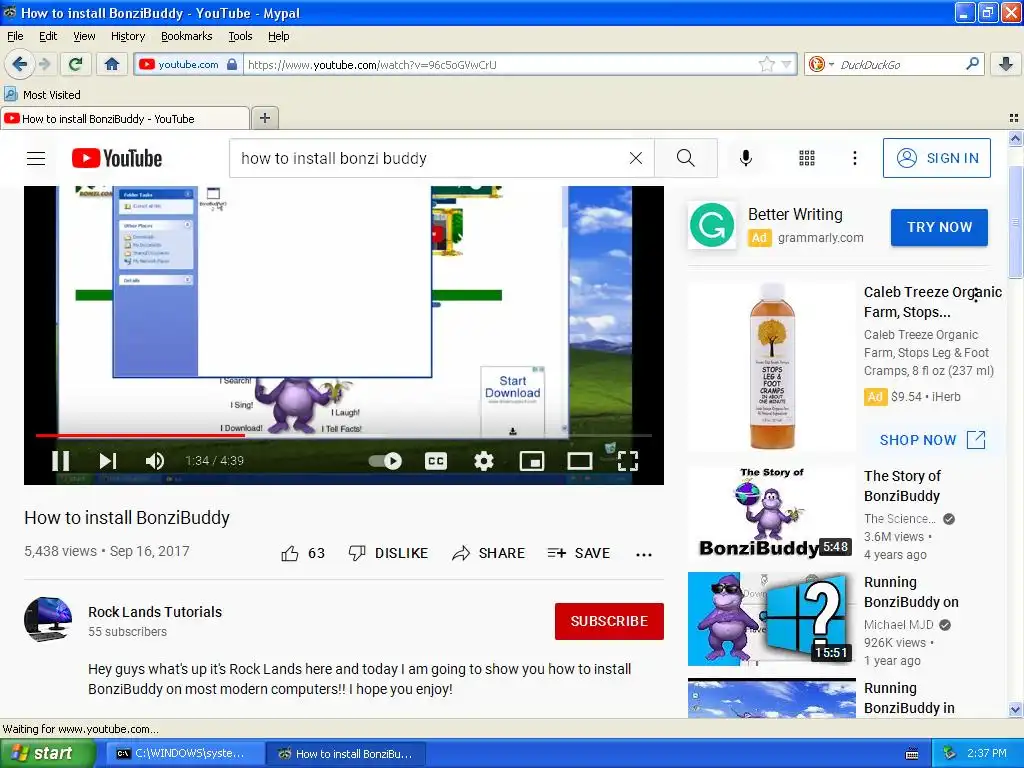Screen dimensions: 1024x768
Task: Open the bookmark star dropdown arrow
Action: pyautogui.click(x=786, y=64)
